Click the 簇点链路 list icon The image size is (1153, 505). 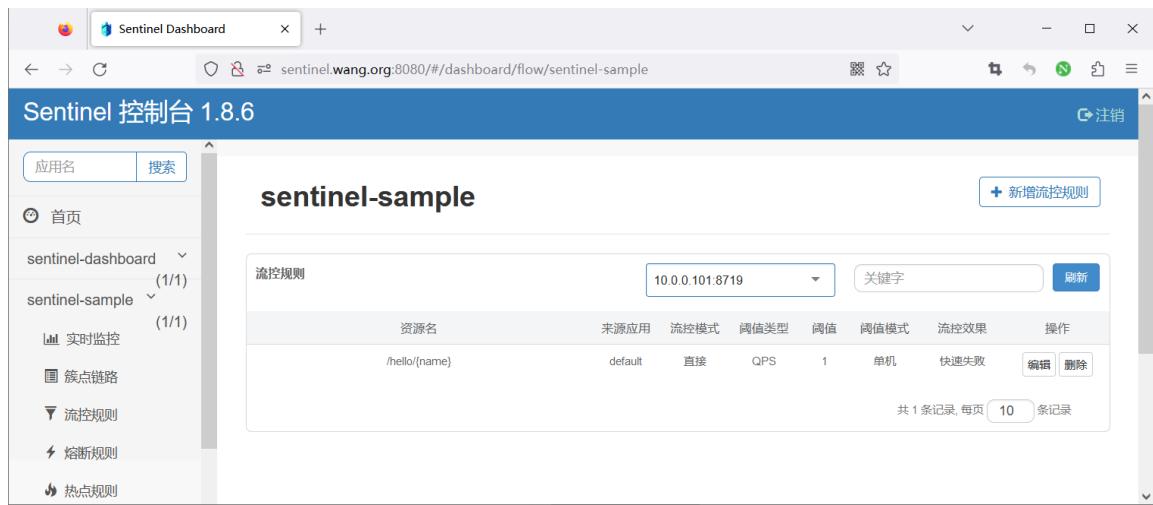tap(51, 376)
